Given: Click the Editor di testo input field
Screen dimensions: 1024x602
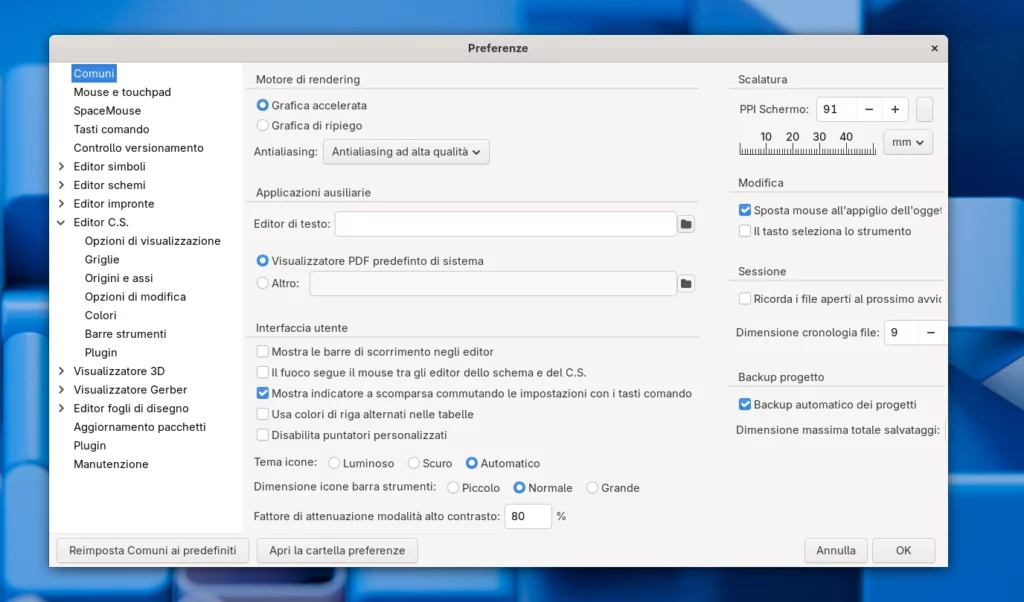Looking at the screenshot, I should coord(506,224).
